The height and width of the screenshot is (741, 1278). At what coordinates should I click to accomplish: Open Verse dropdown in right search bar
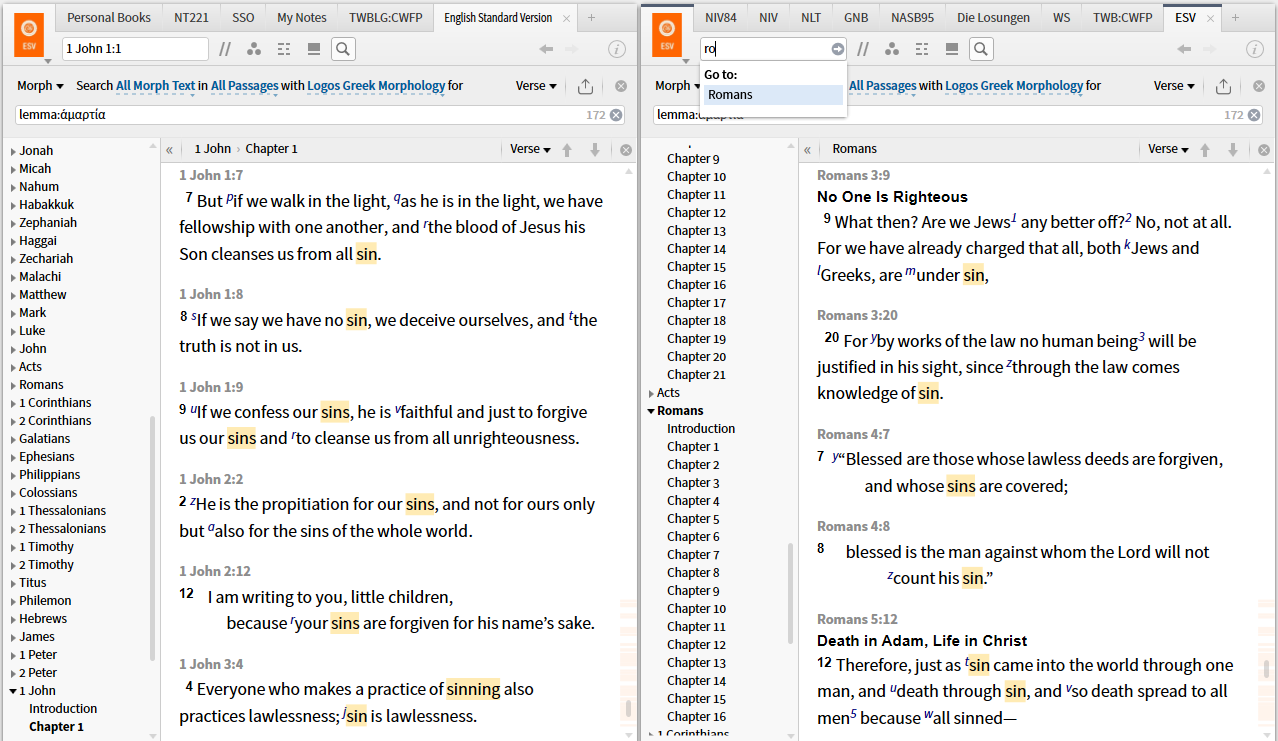point(1174,86)
